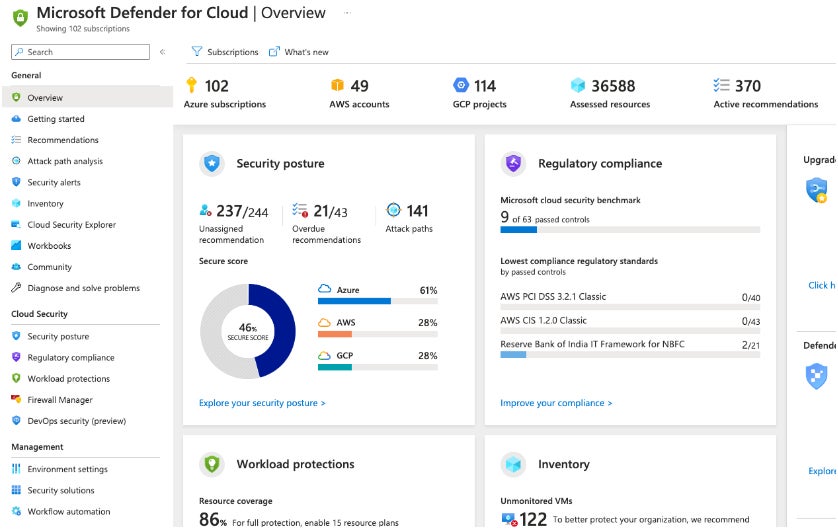Image resolution: width=838 pixels, height=529 pixels.
Task: Click the Assessed resources cube icon
Action: [578, 85]
